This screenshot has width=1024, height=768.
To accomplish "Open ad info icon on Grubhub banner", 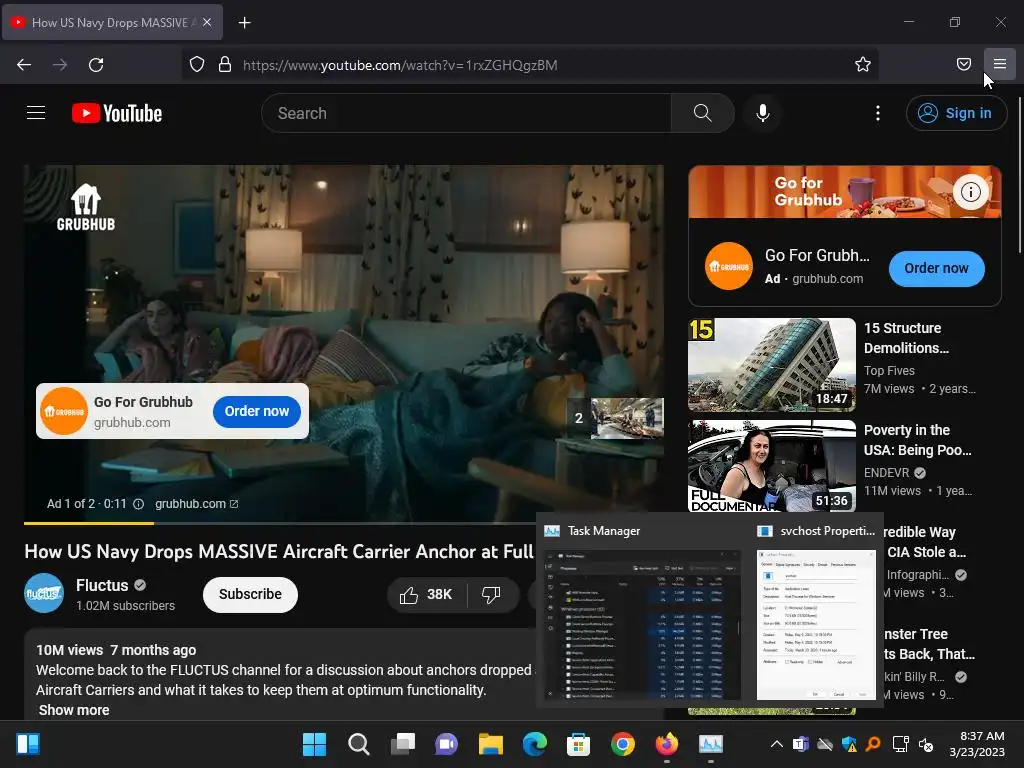I will click(970, 192).
